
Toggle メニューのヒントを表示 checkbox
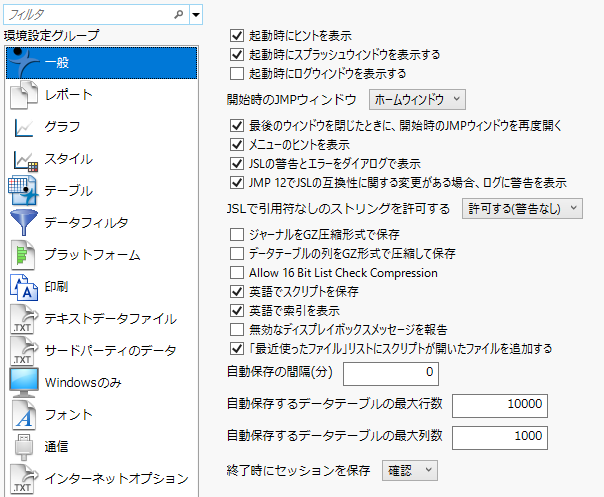[237, 144]
